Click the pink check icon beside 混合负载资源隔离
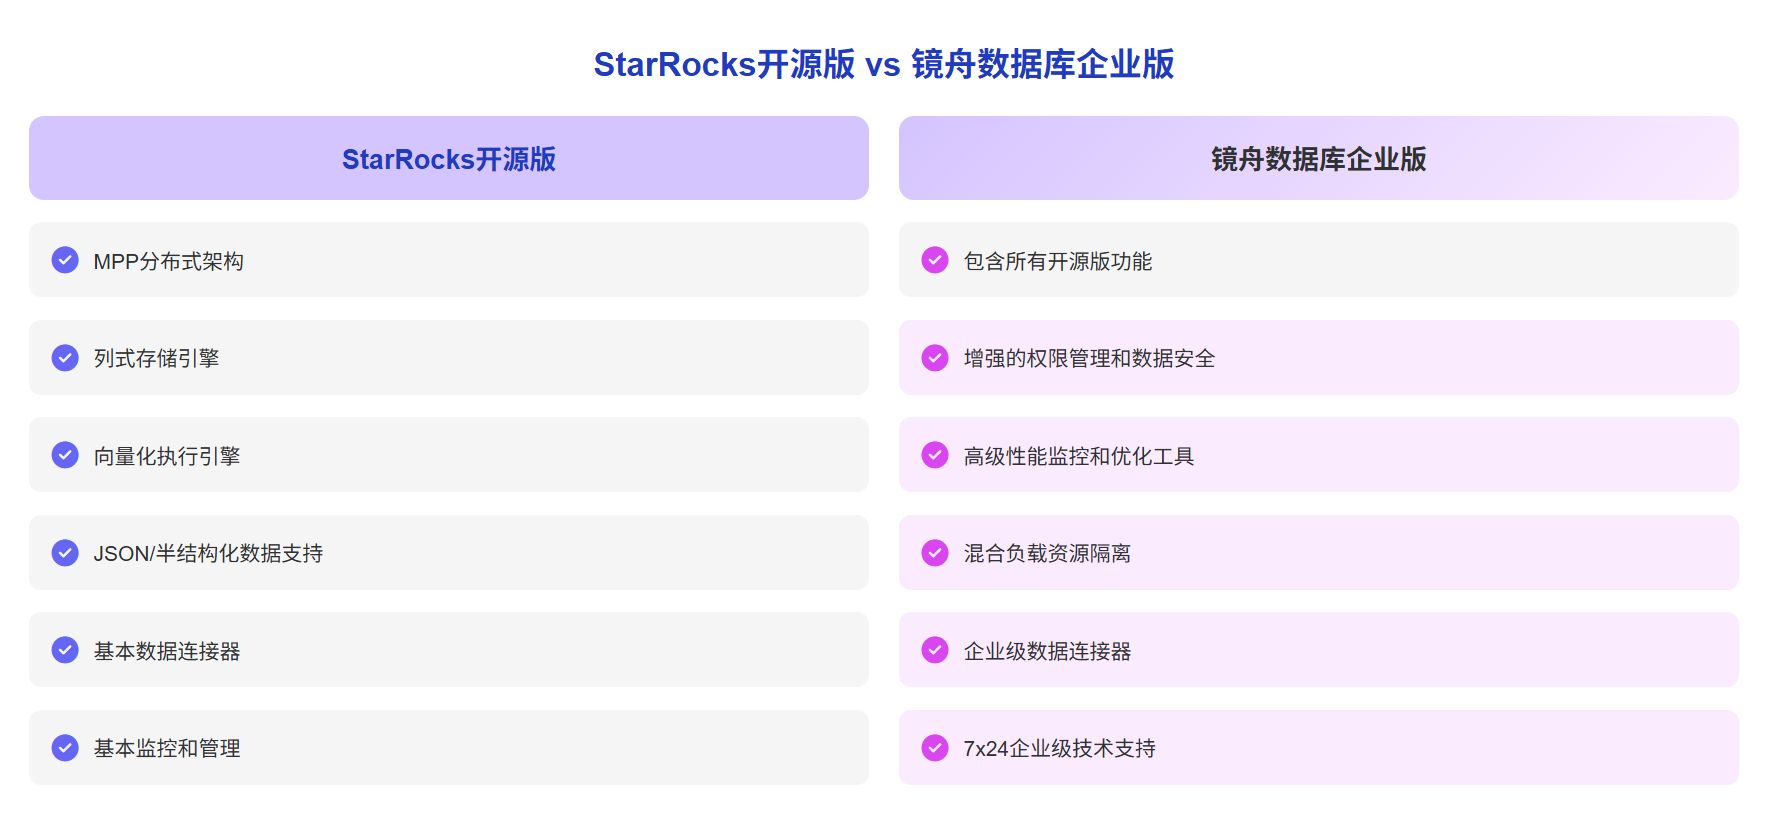This screenshot has height=825, width=1767. click(x=935, y=553)
